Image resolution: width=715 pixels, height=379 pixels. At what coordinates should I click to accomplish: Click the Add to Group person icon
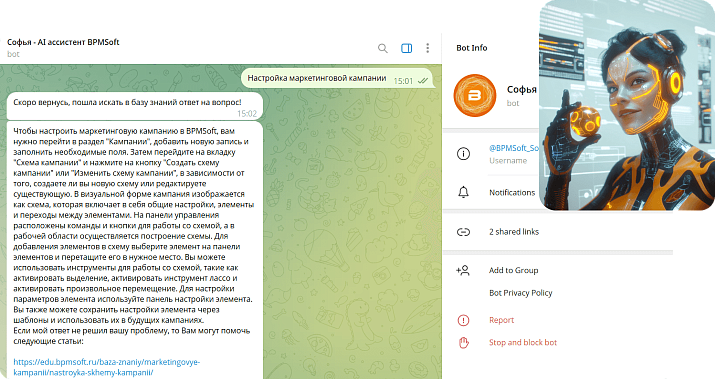click(x=463, y=270)
